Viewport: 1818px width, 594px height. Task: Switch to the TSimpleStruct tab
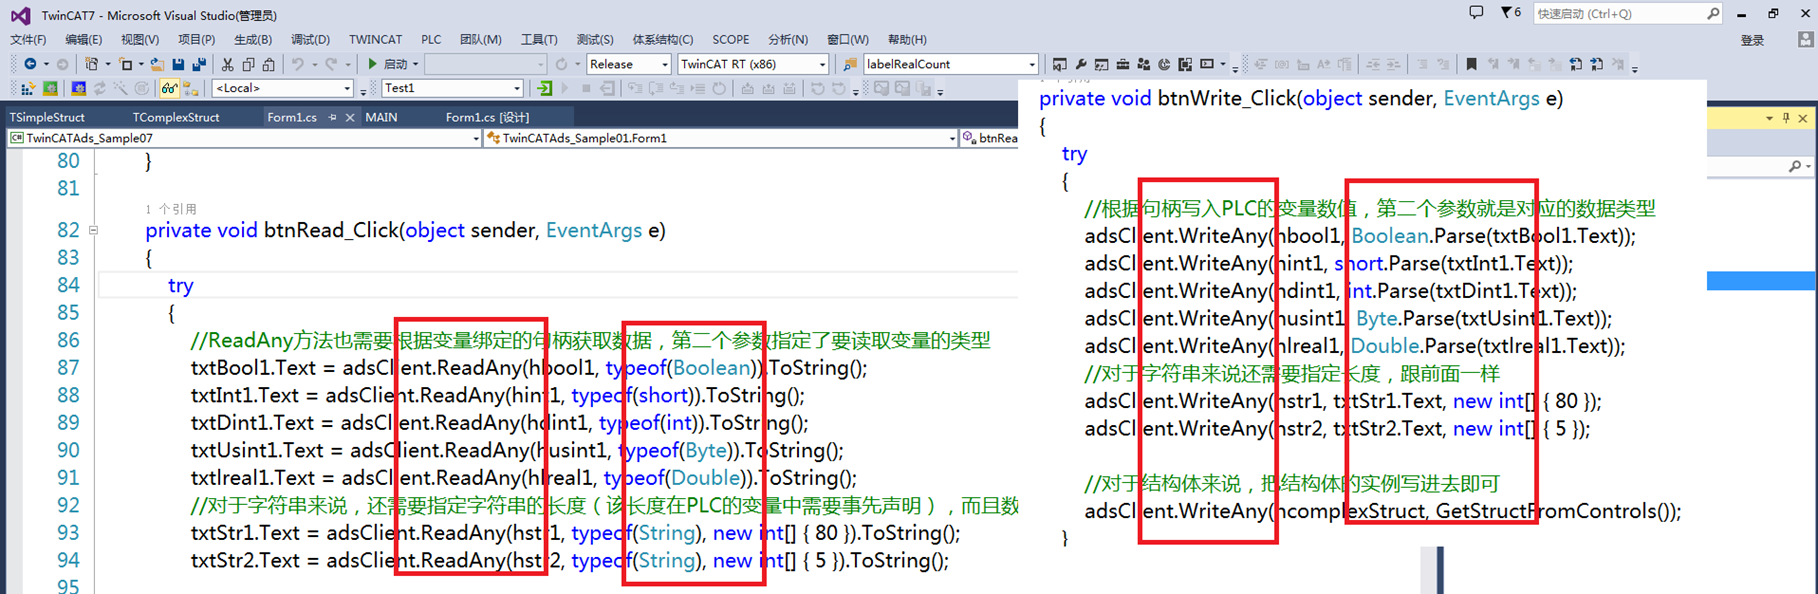(x=47, y=117)
